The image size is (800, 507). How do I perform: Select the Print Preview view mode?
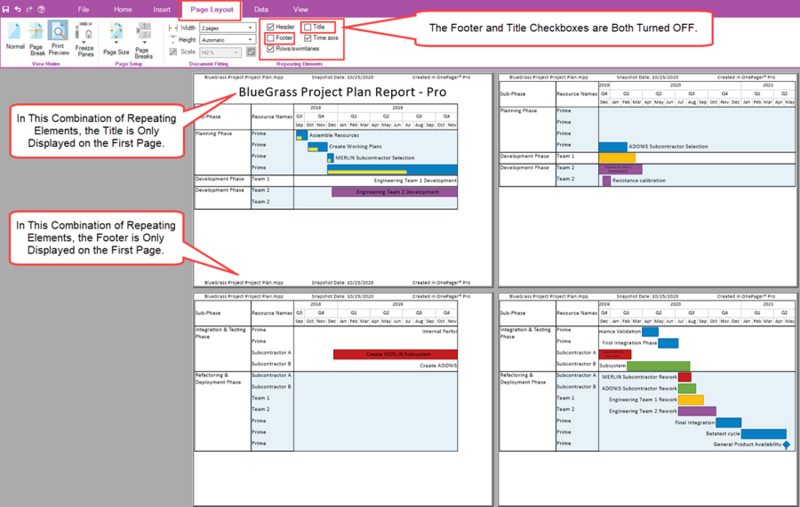click(59, 38)
